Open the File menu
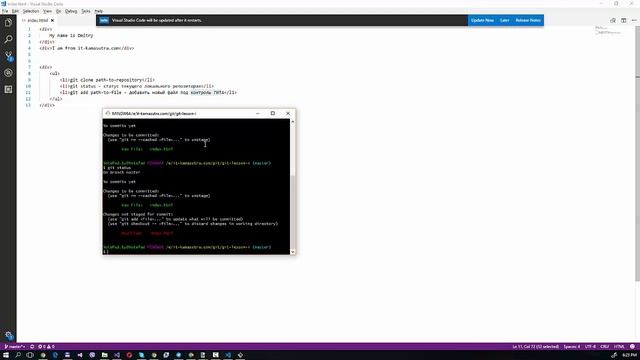The image size is (640, 360). pyautogui.click(x=5, y=11)
